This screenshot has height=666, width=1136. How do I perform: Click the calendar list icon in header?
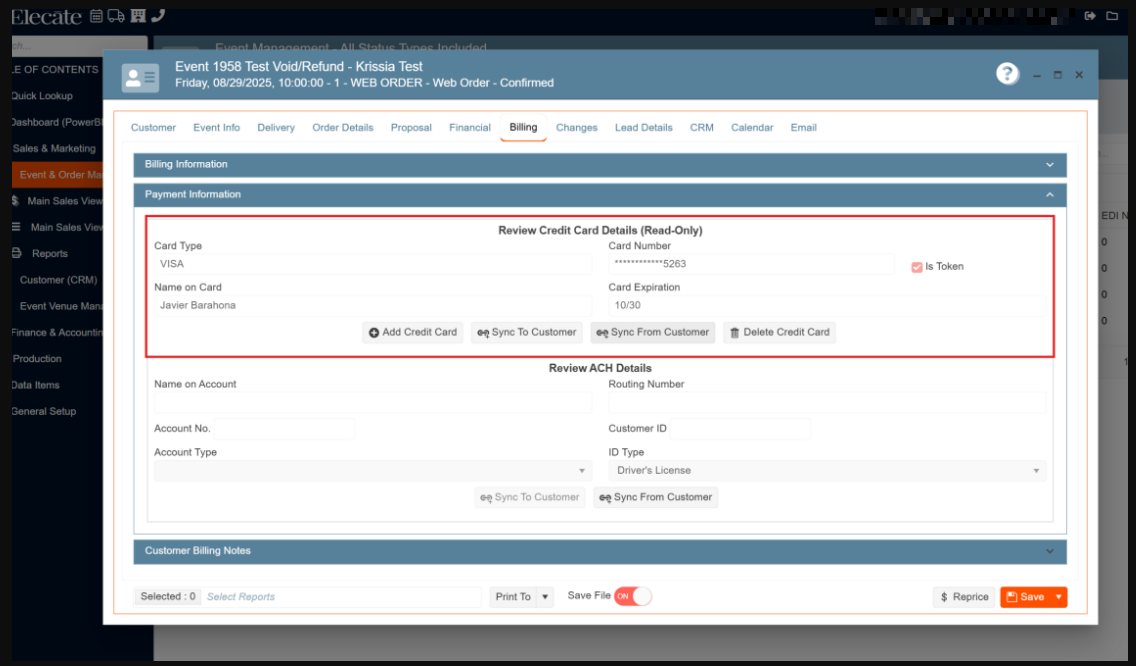point(96,16)
